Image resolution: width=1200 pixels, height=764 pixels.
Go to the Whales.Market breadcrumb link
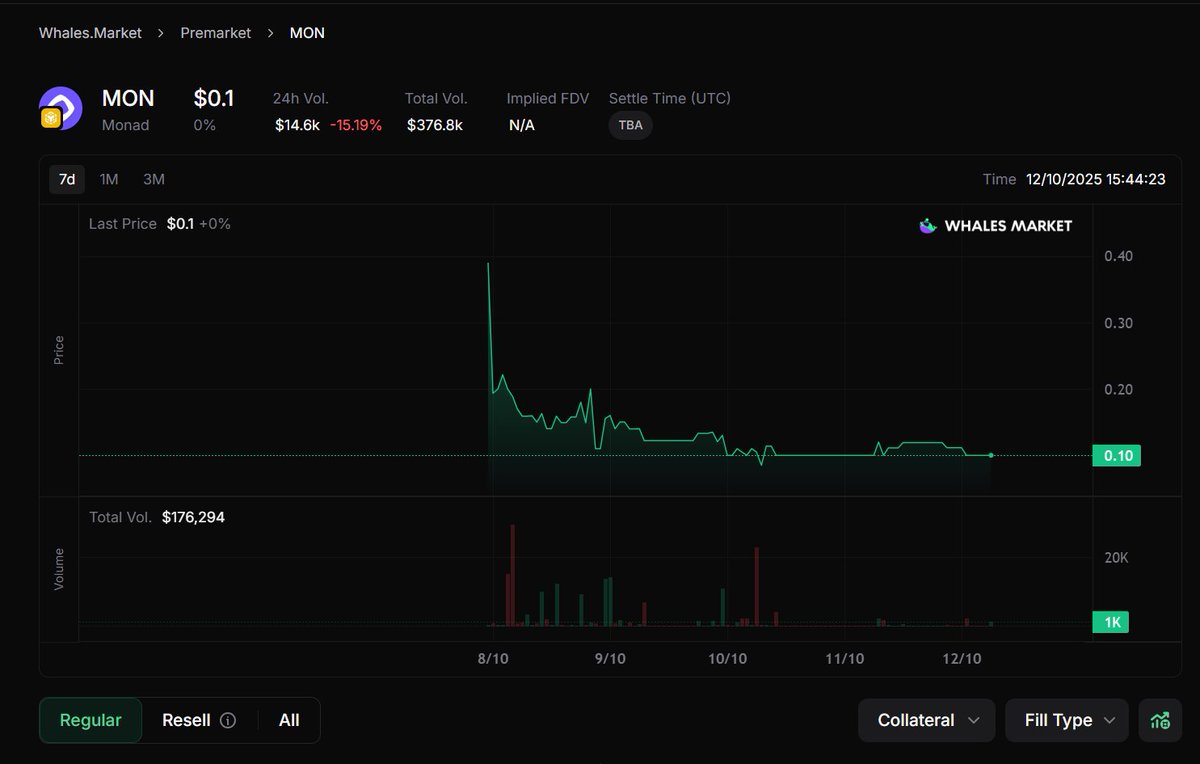tap(90, 33)
